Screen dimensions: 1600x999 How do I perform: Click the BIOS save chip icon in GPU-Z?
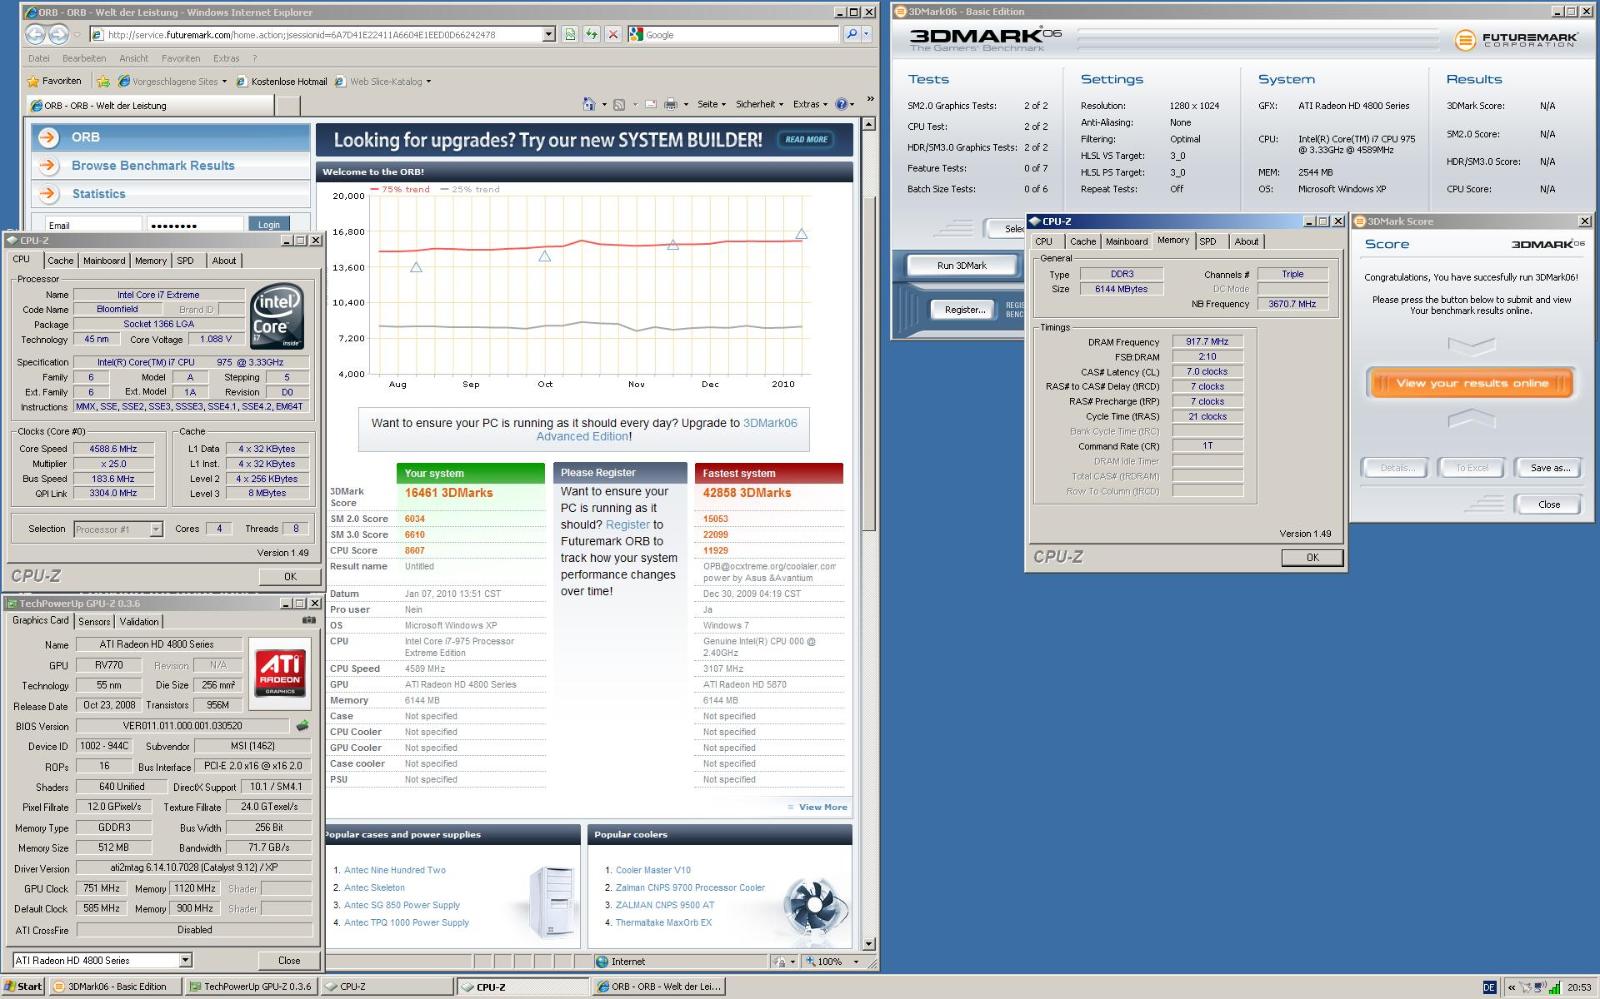(303, 726)
